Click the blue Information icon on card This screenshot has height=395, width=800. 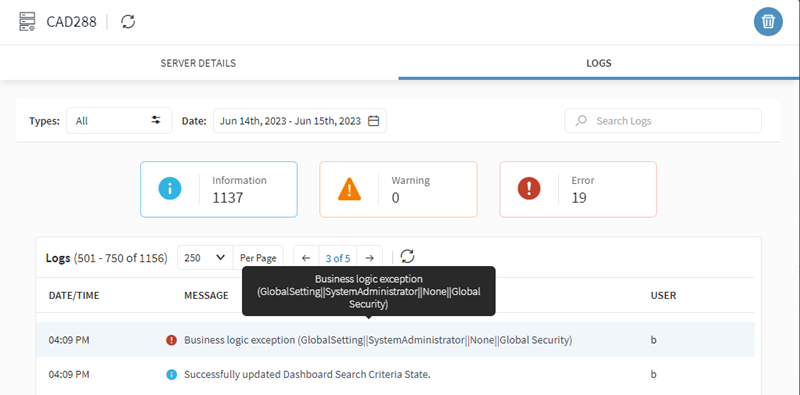169,189
